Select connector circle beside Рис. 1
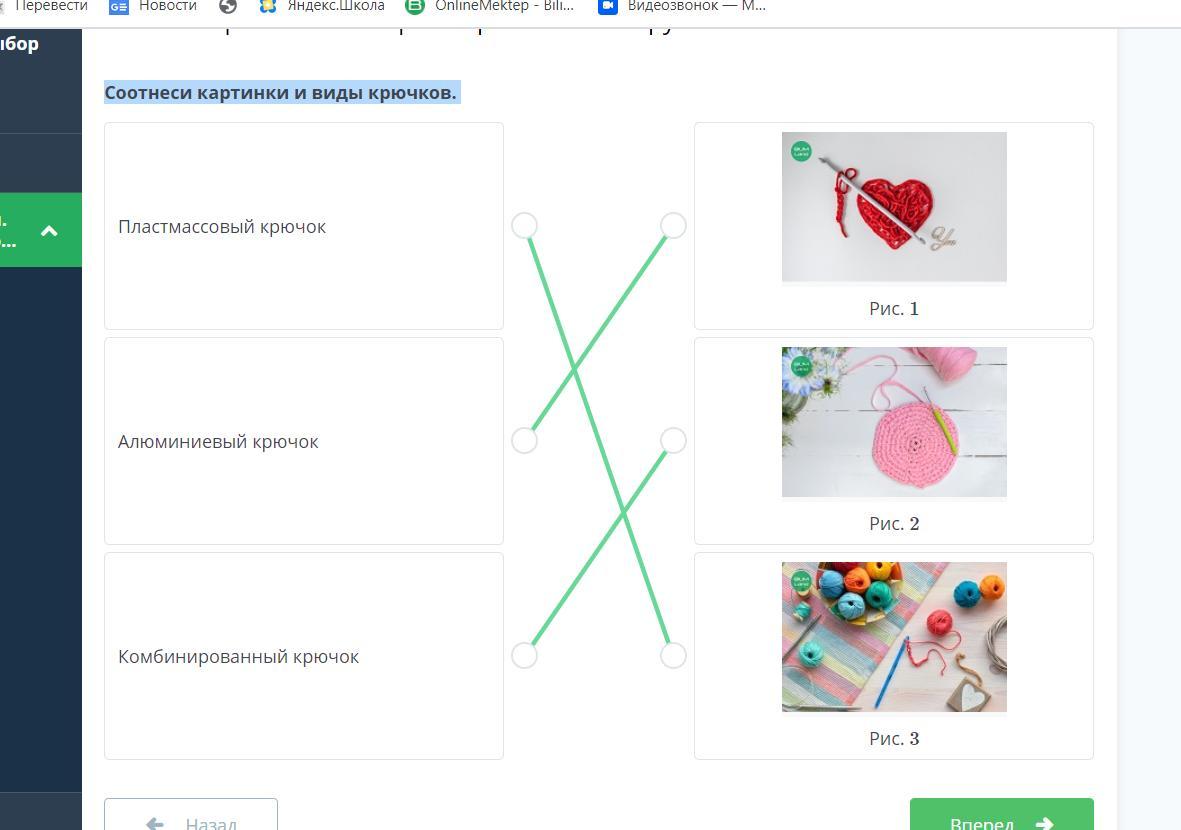 [x=673, y=225]
